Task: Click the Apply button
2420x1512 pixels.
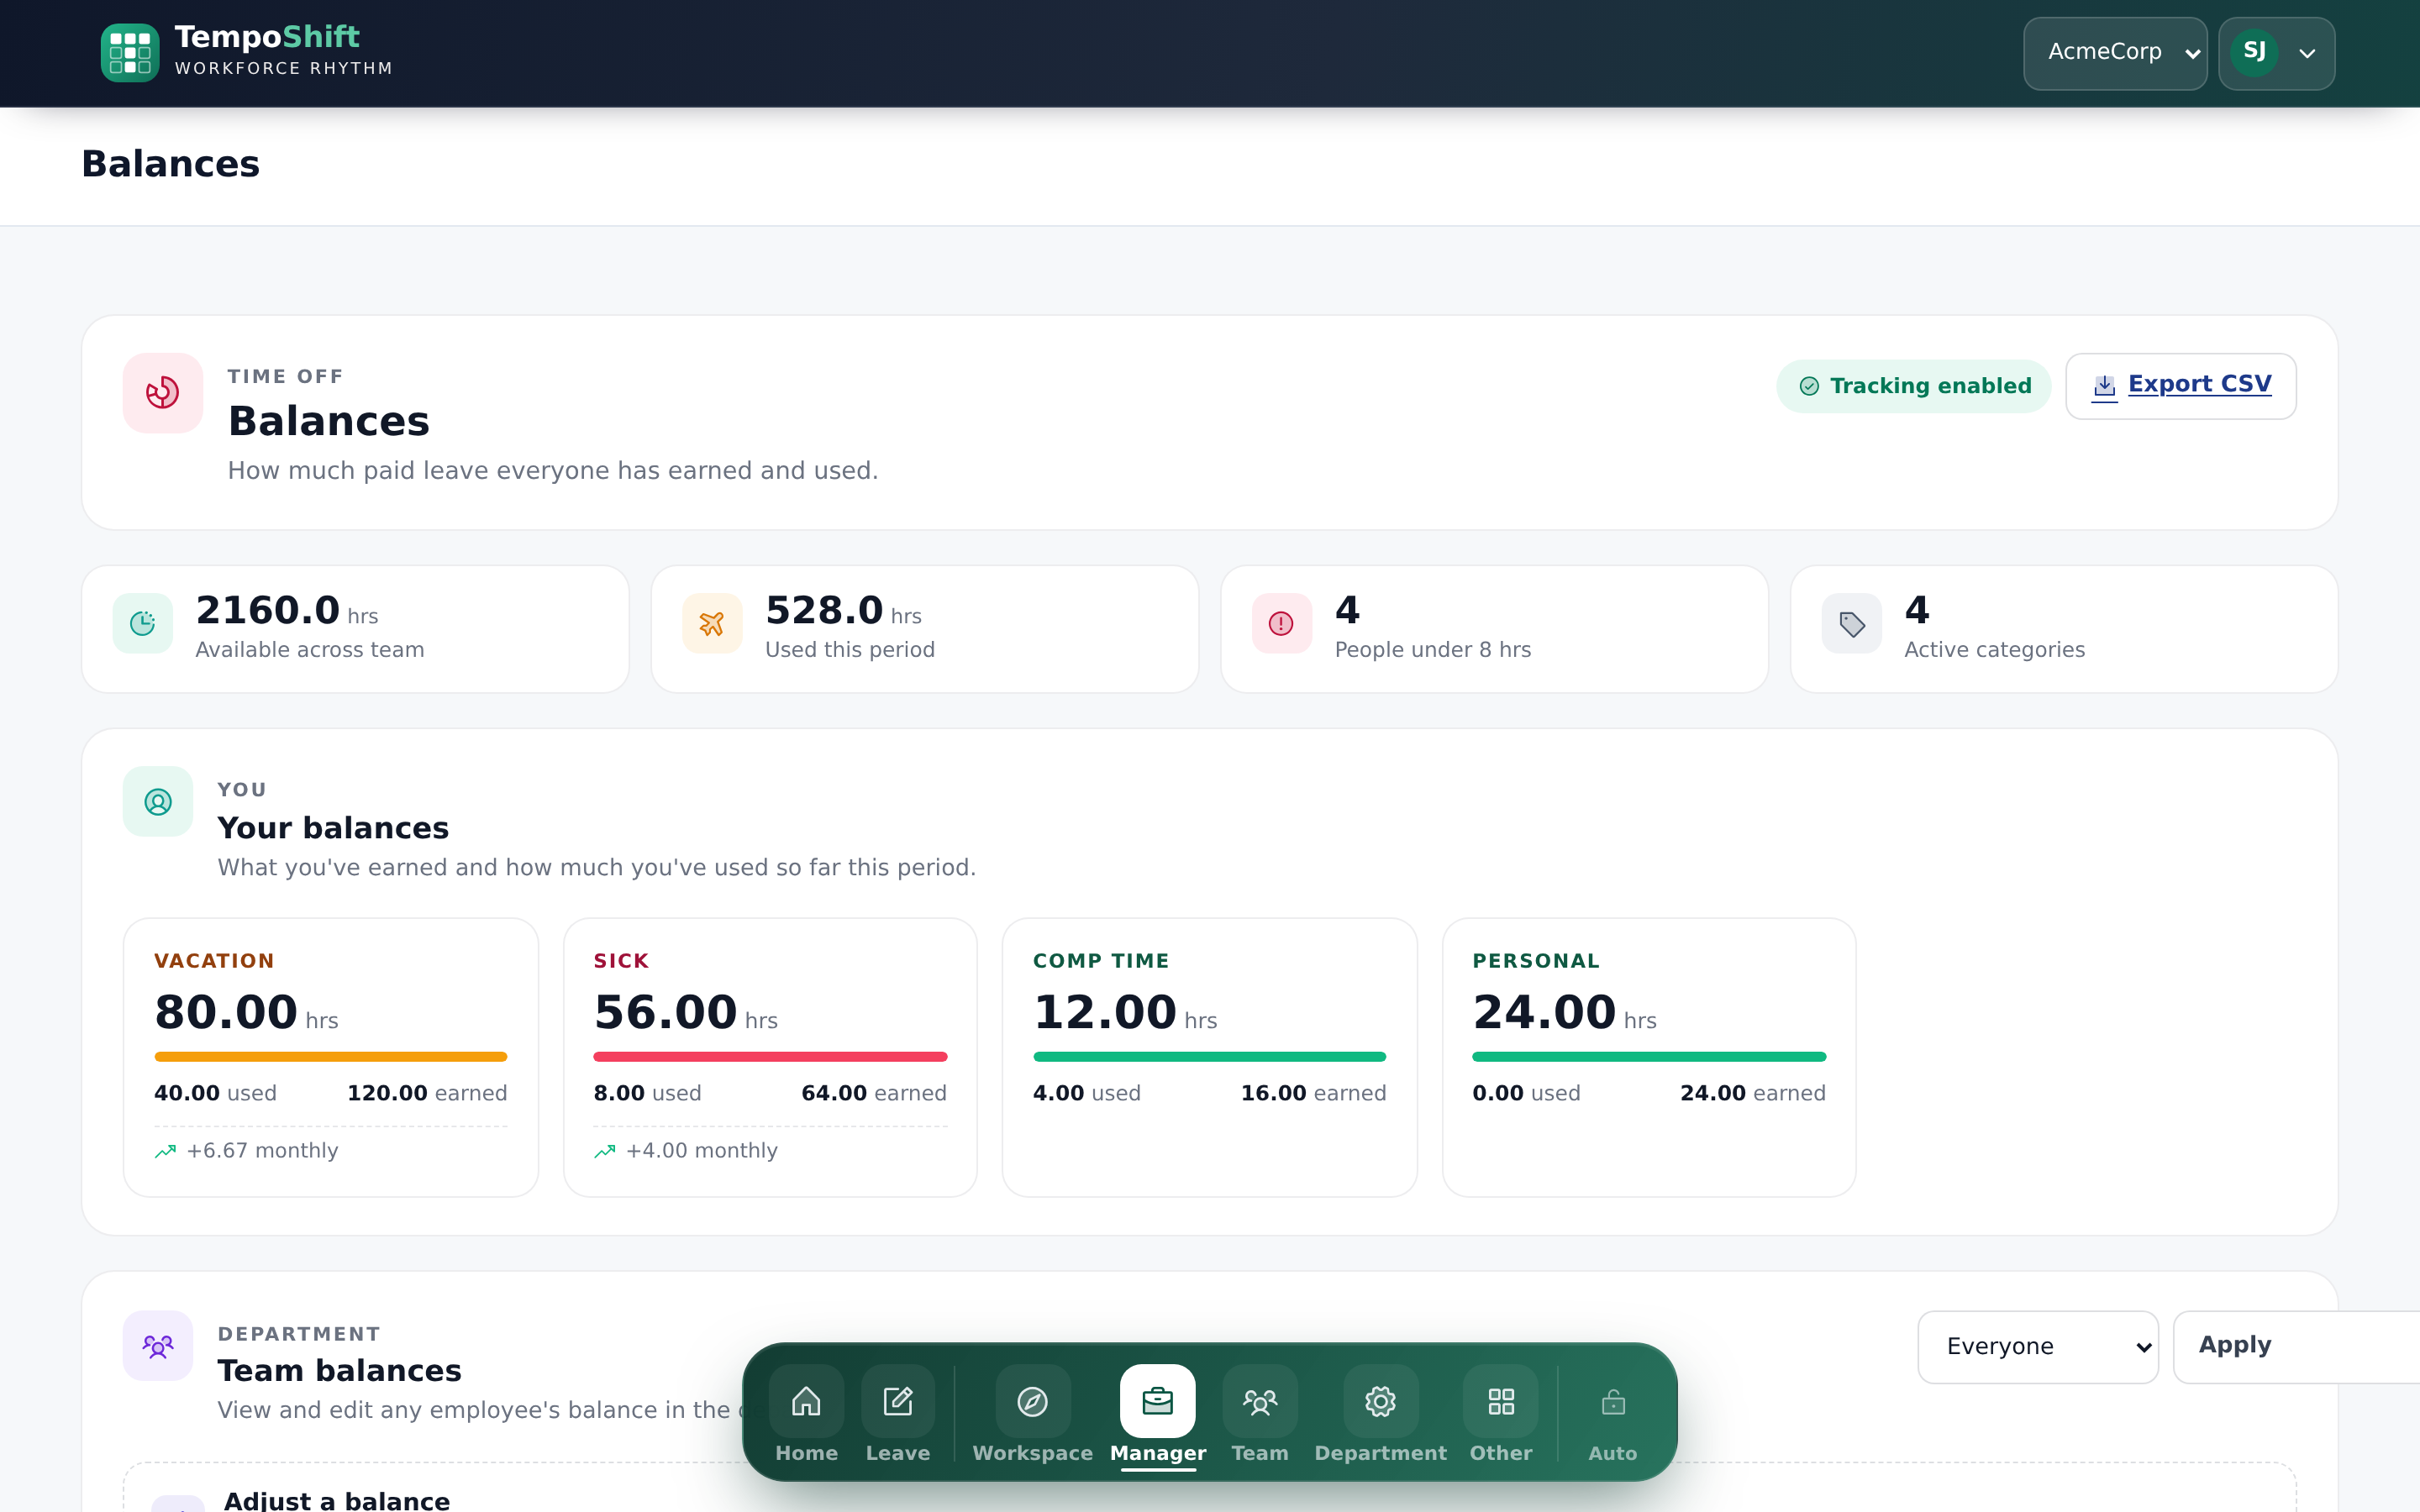Action: pos(2296,1347)
